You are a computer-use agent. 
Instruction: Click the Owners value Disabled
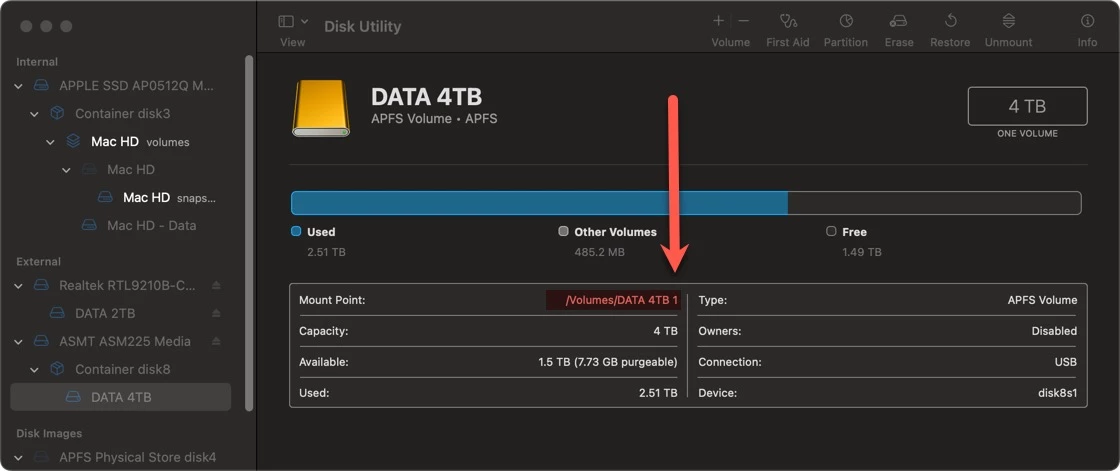tap(1054, 332)
